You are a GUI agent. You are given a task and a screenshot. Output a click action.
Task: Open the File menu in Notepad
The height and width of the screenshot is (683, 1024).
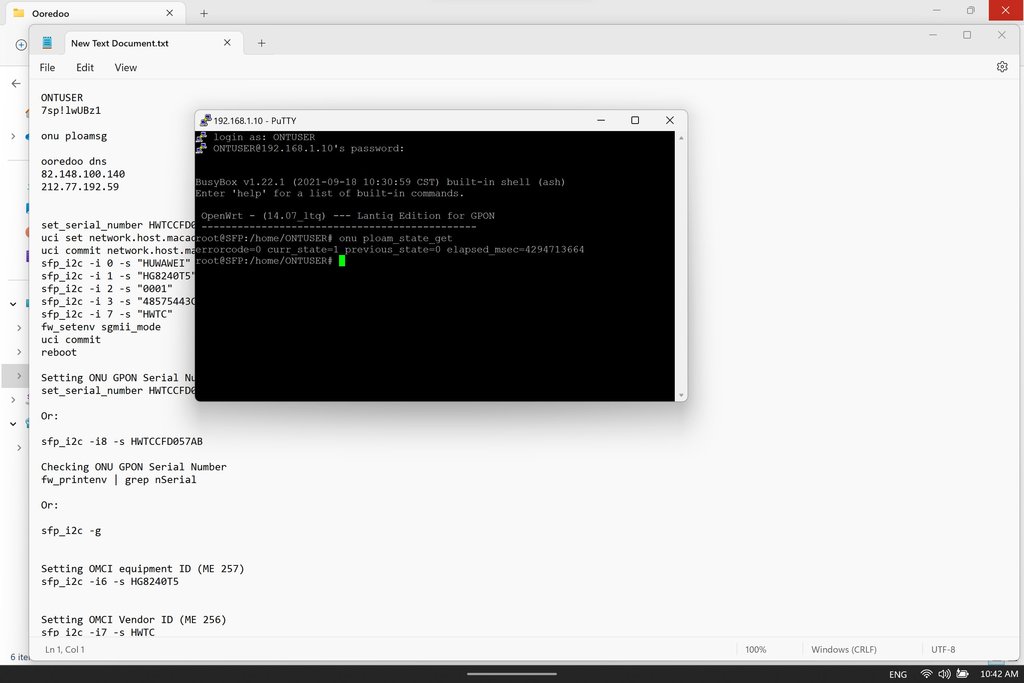[47, 68]
